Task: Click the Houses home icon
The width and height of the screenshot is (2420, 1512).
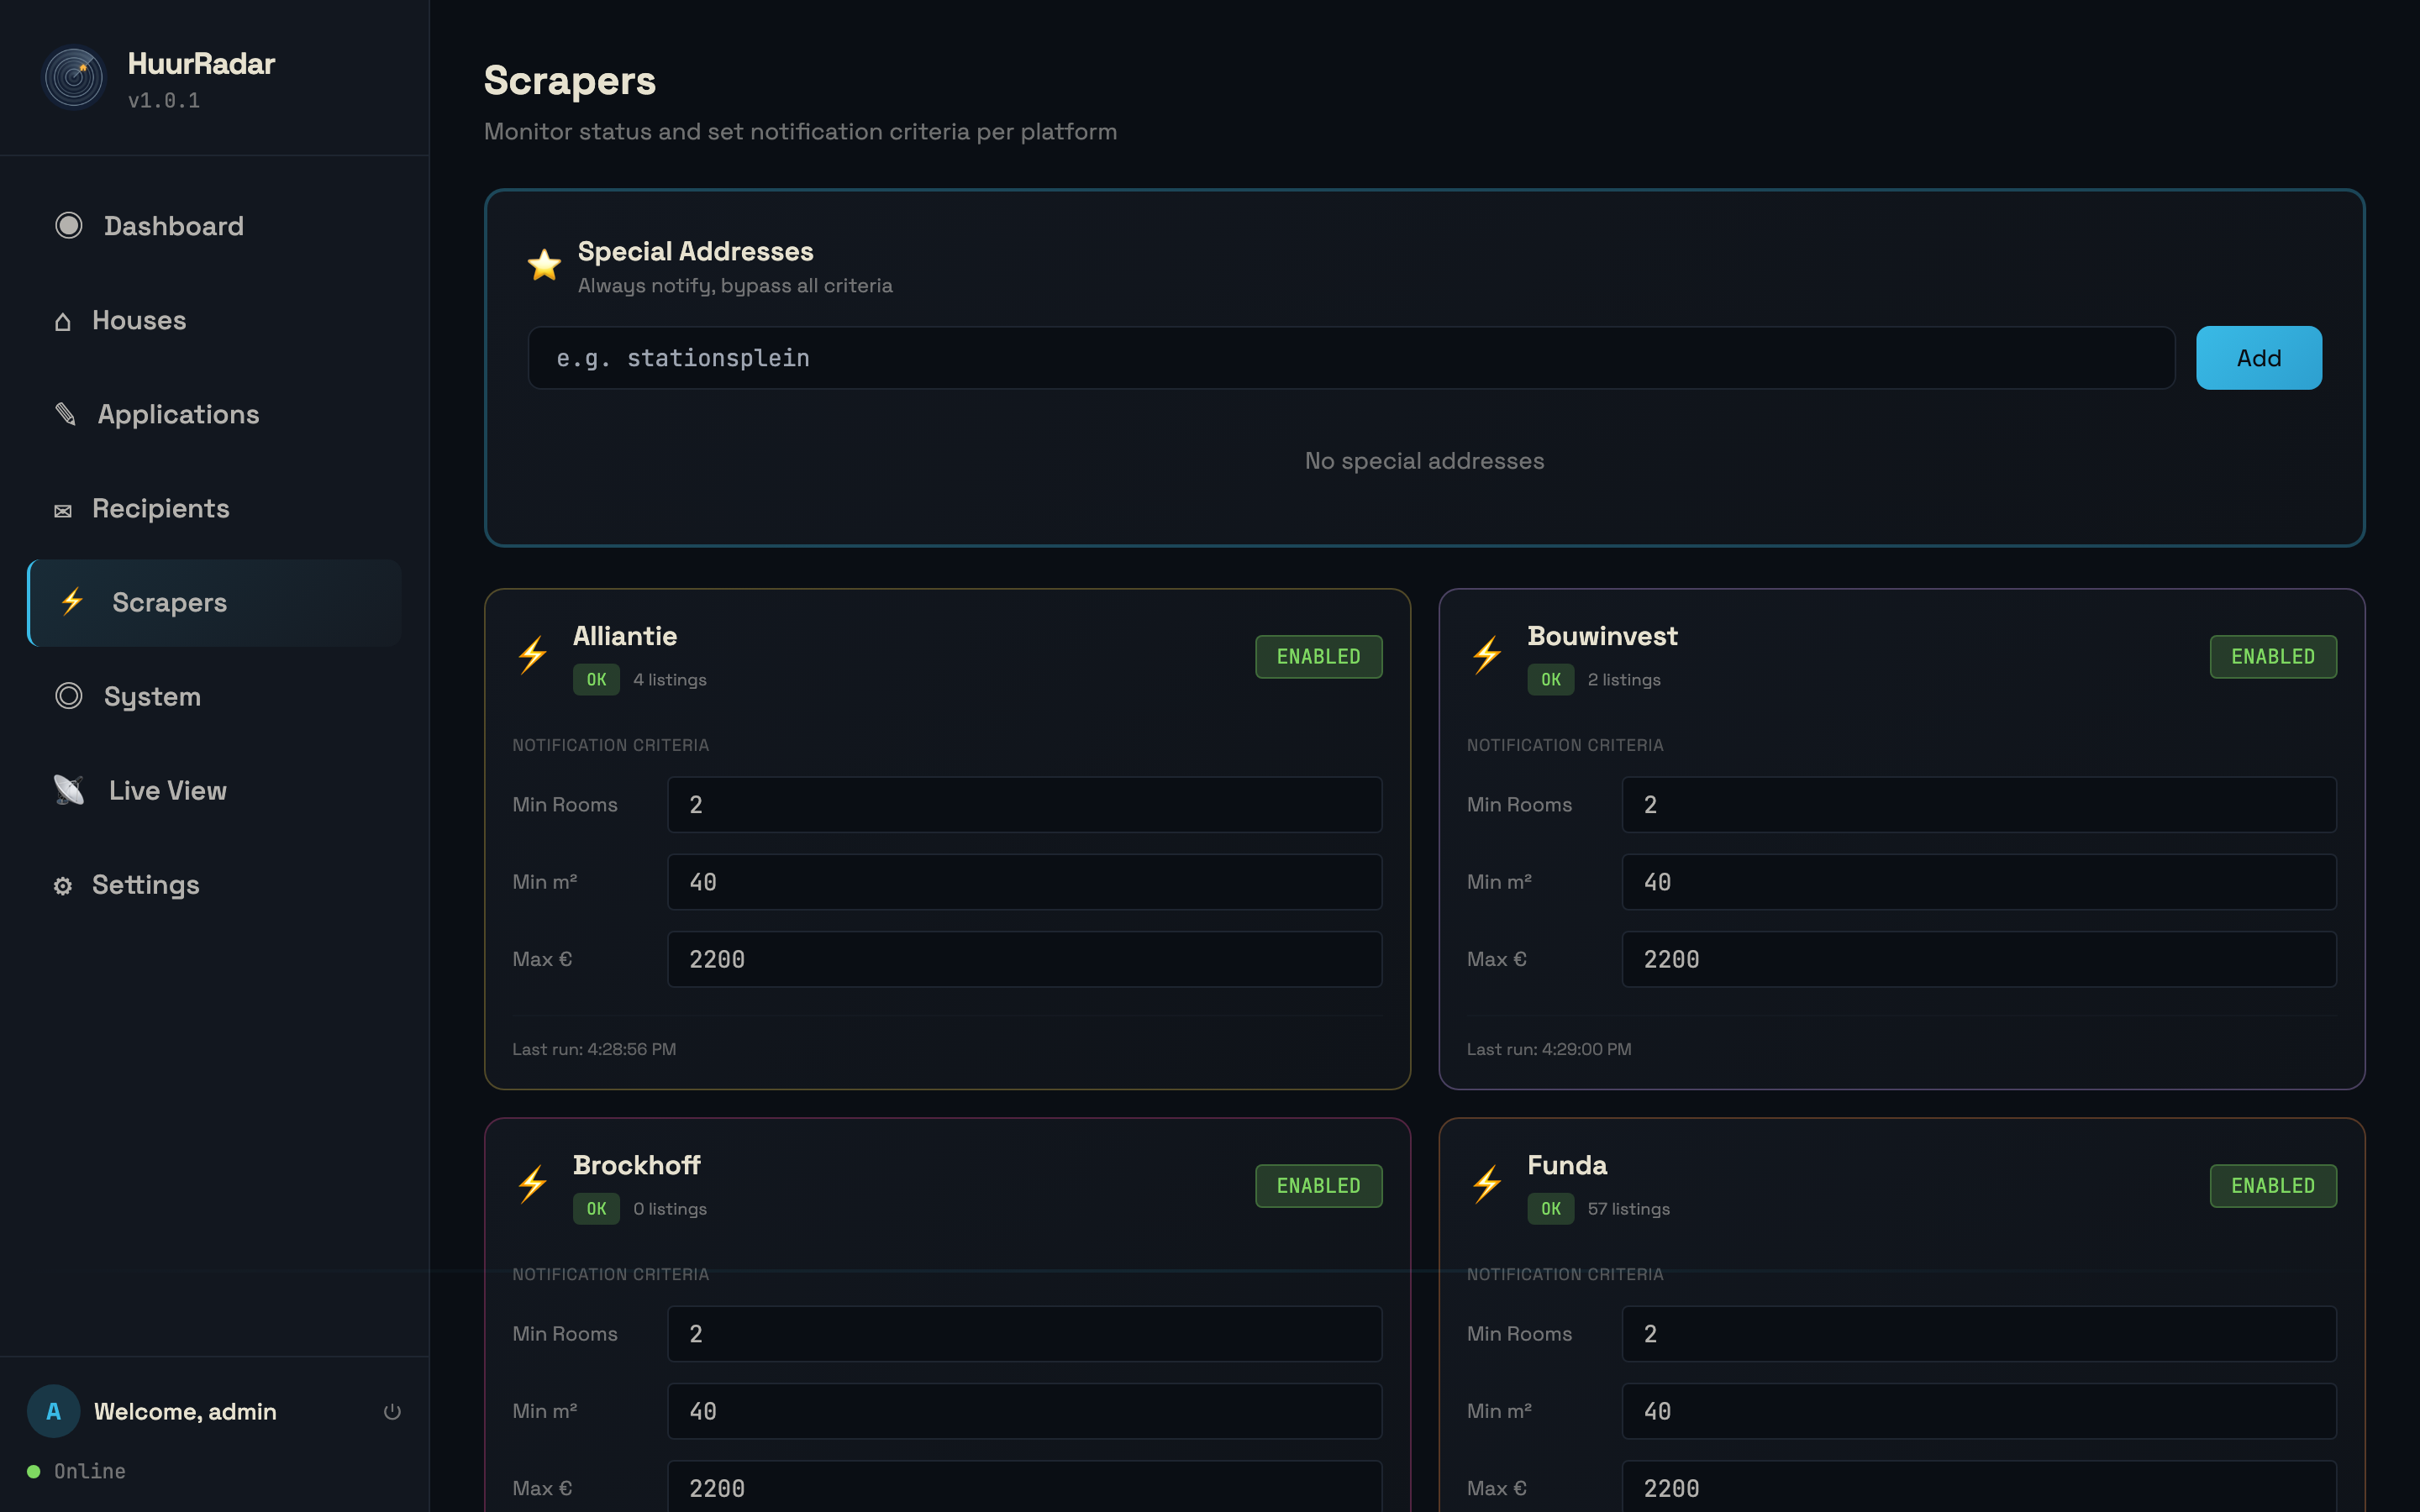Action: click(x=62, y=321)
